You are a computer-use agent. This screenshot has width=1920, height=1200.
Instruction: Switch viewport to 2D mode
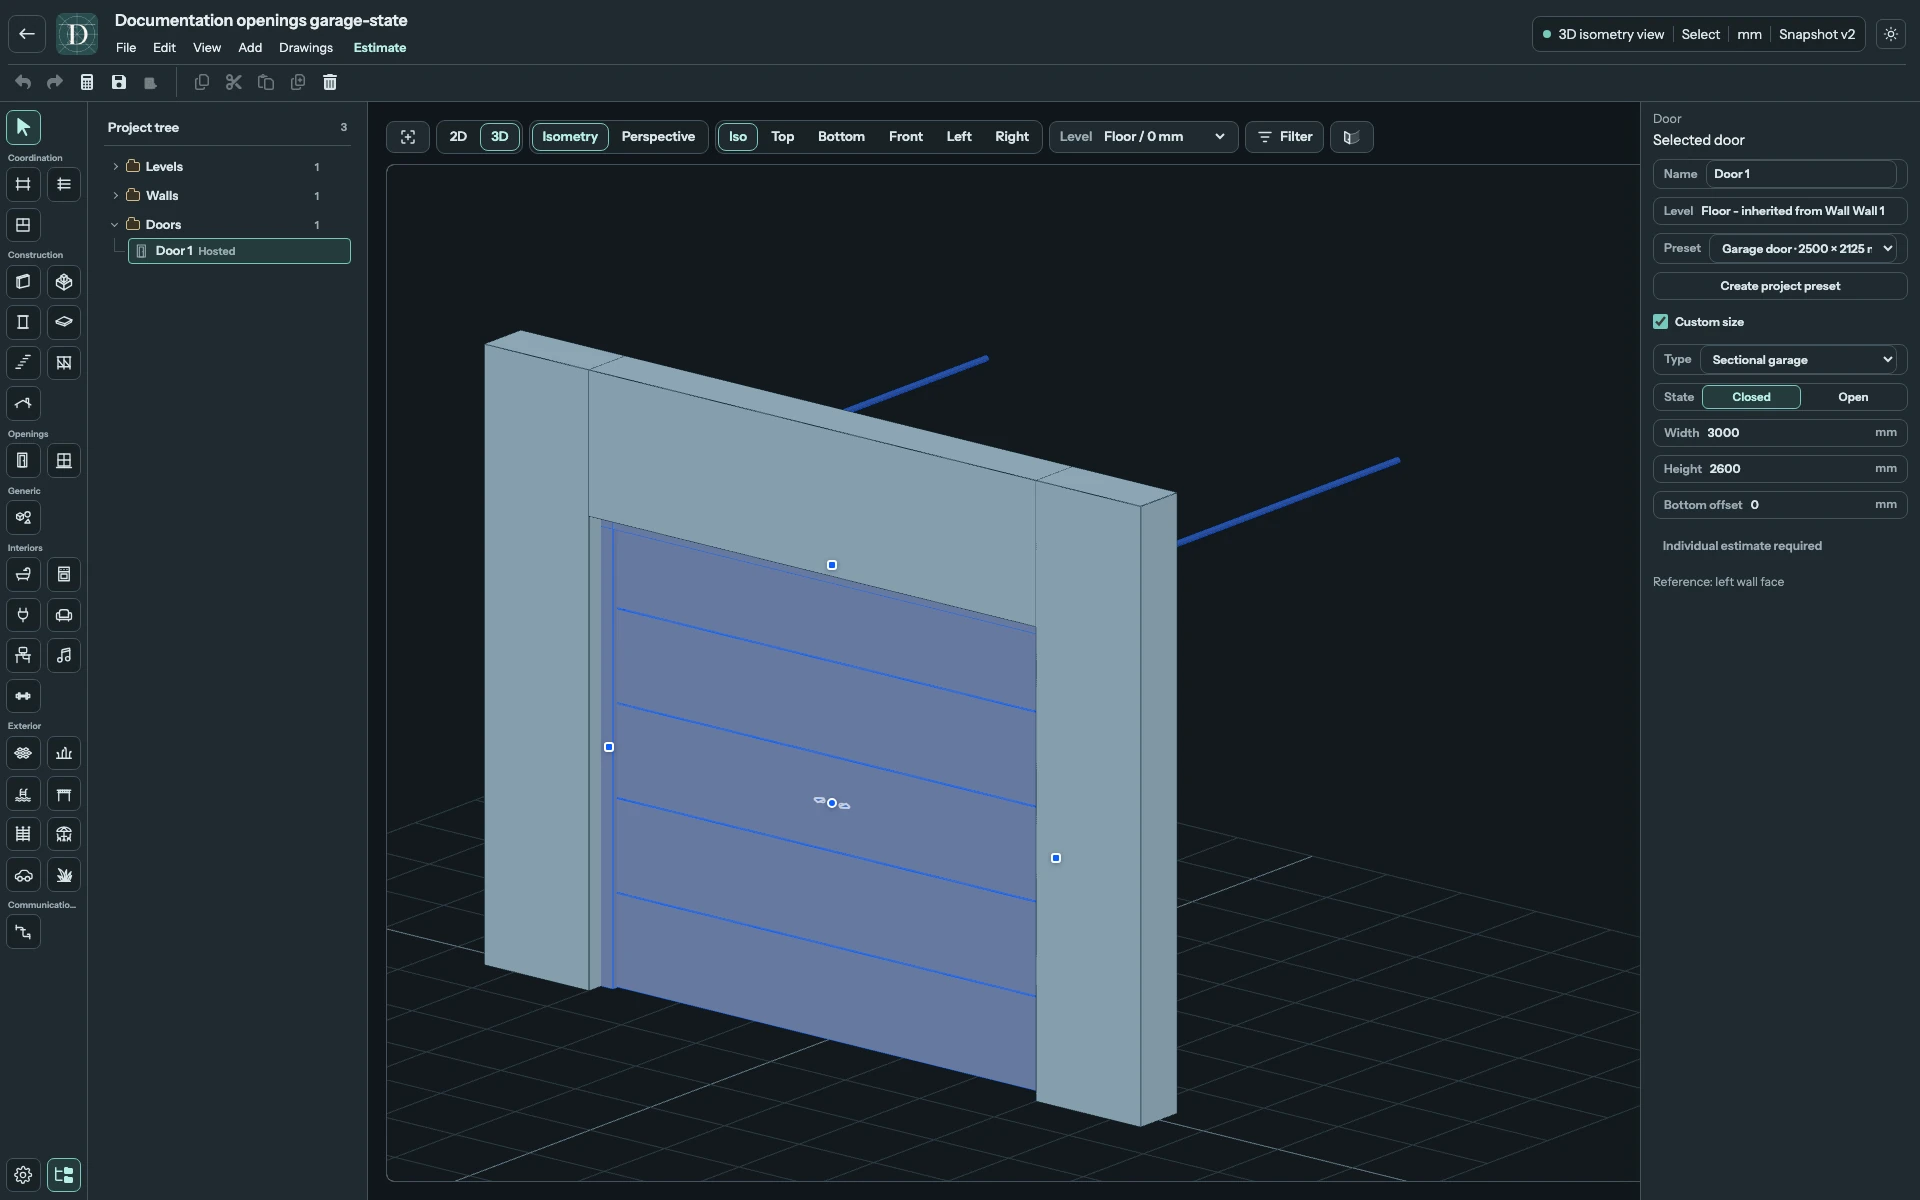click(458, 137)
